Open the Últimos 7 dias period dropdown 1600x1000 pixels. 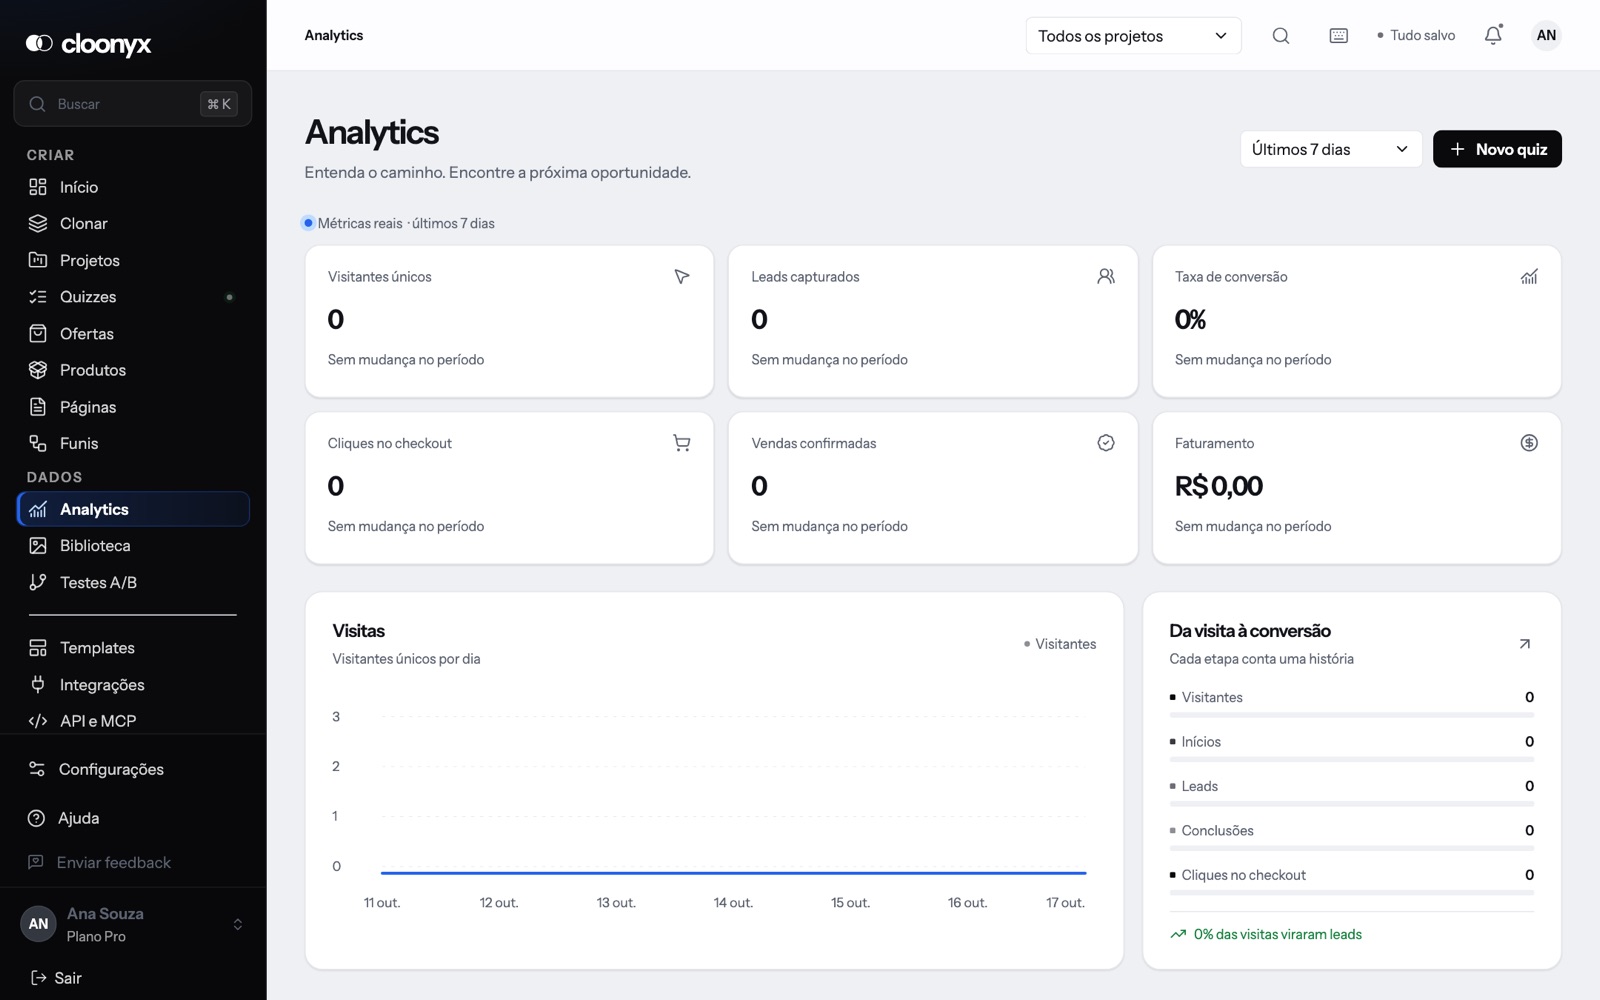(x=1331, y=149)
